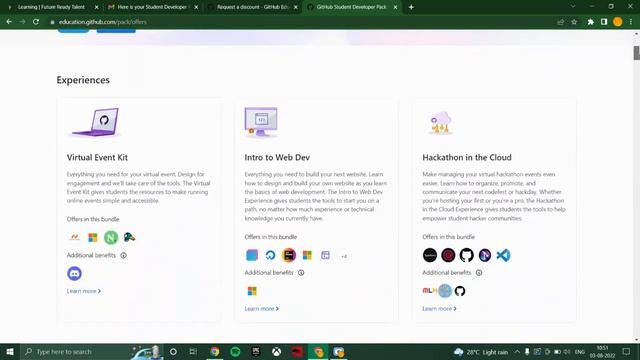Open the Learn more link under Virtual Event Kit
This screenshot has width=640, height=360.
(x=84, y=291)
